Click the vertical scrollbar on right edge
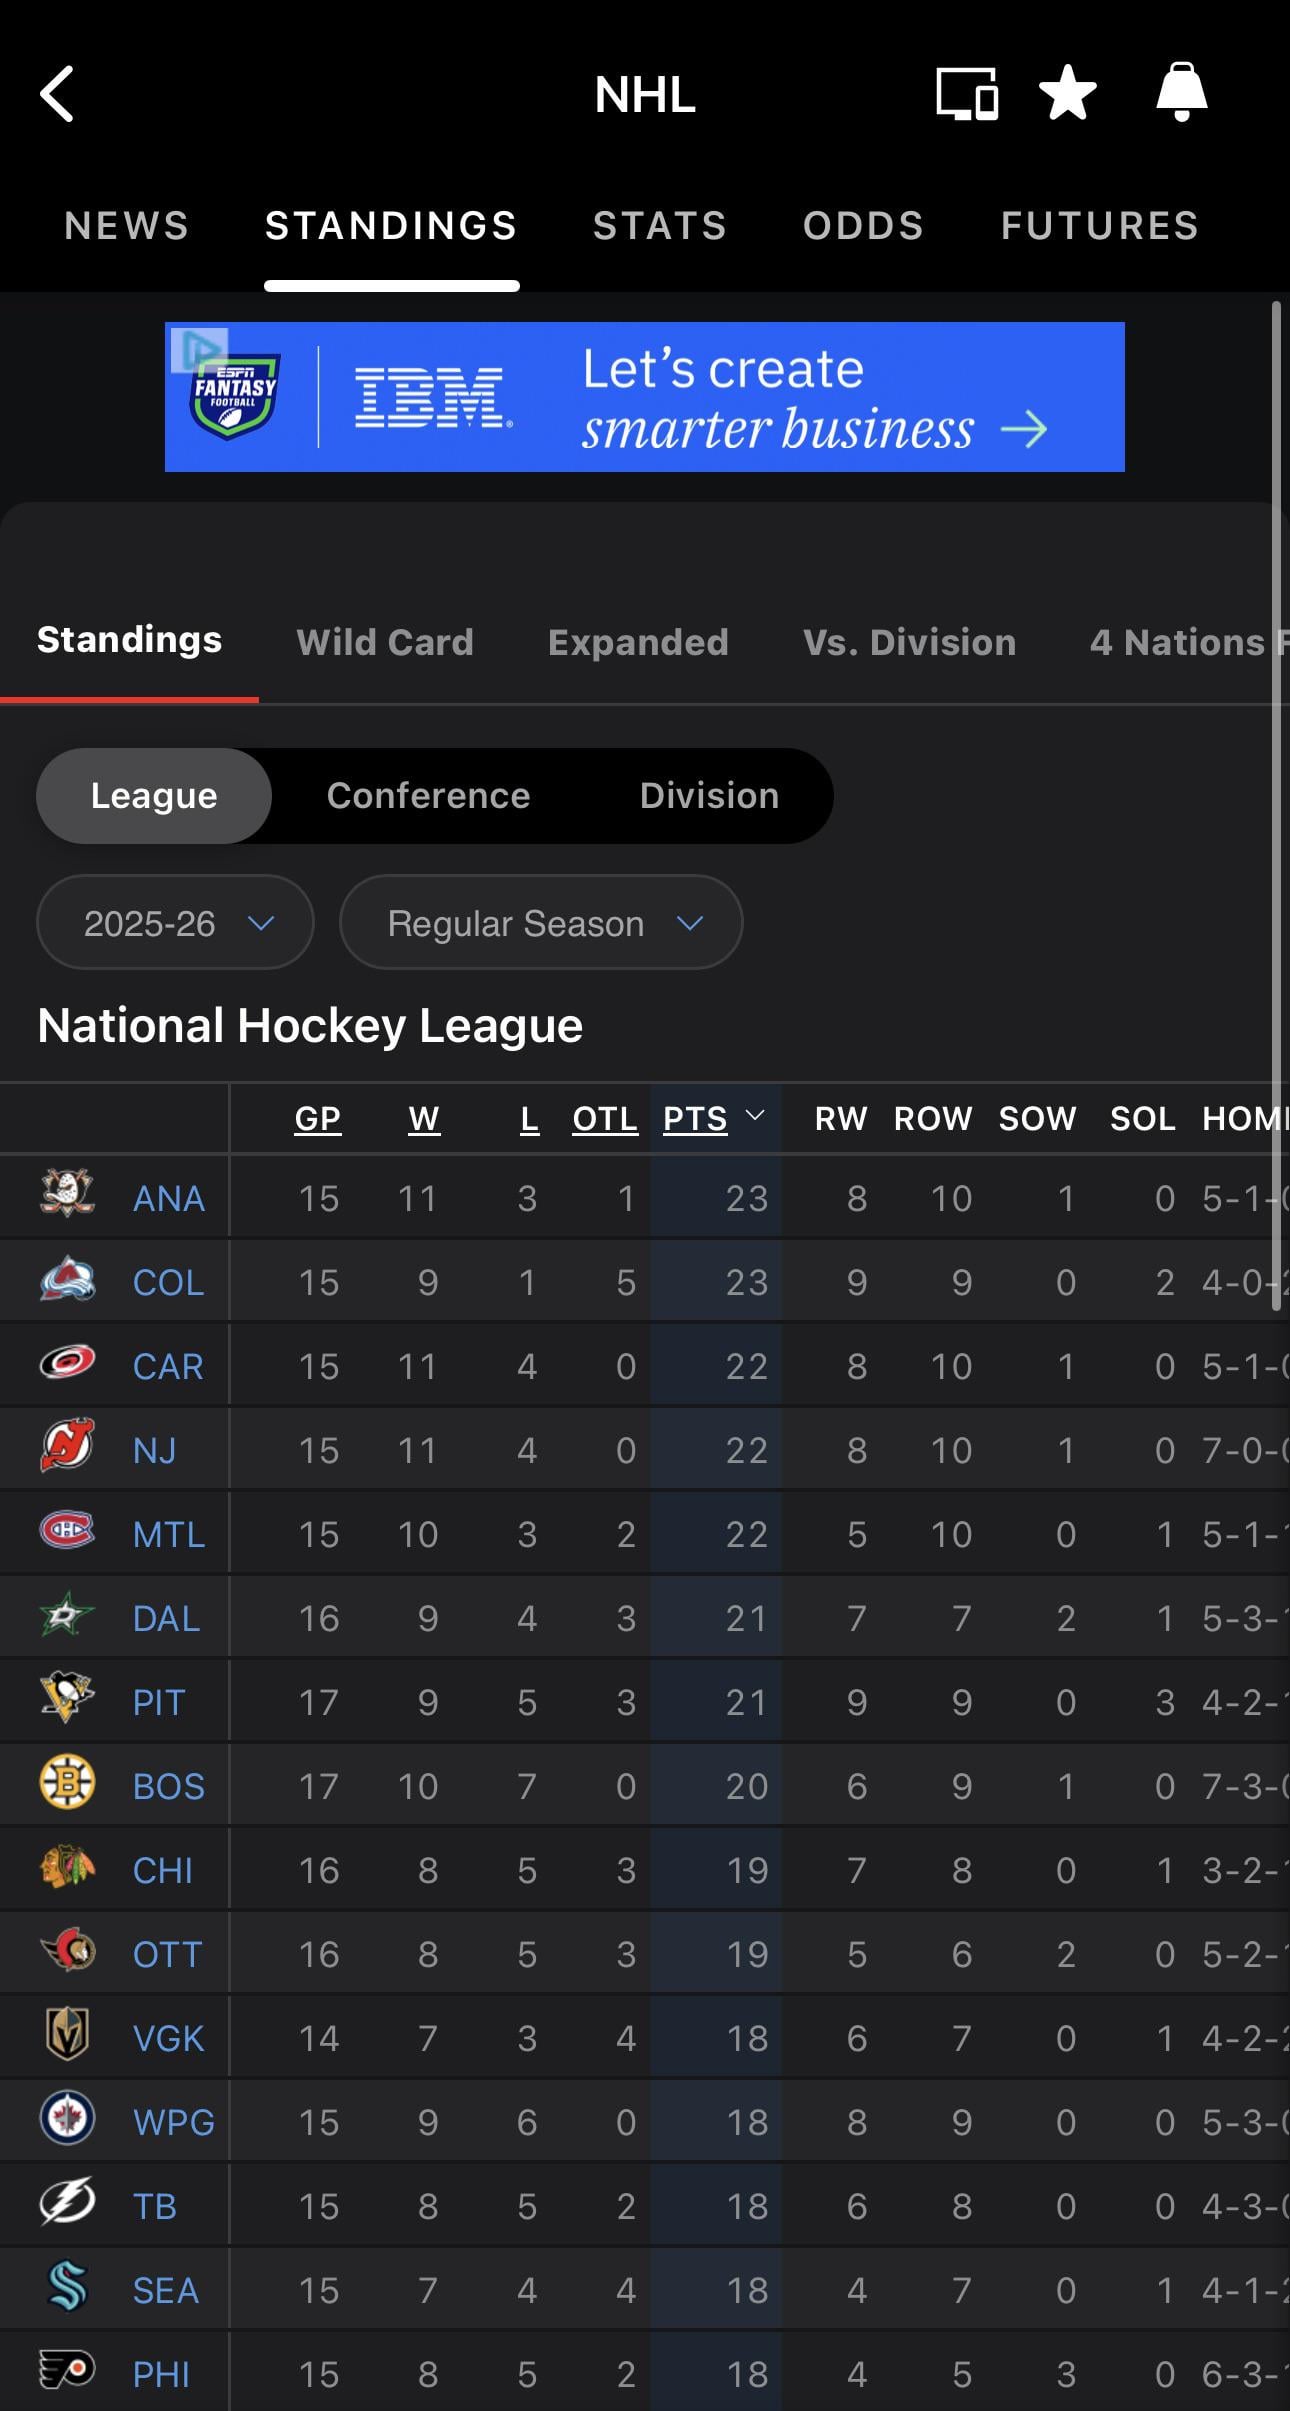The width and height of the screenshot is (1290, 2411). click(1276, 800)
